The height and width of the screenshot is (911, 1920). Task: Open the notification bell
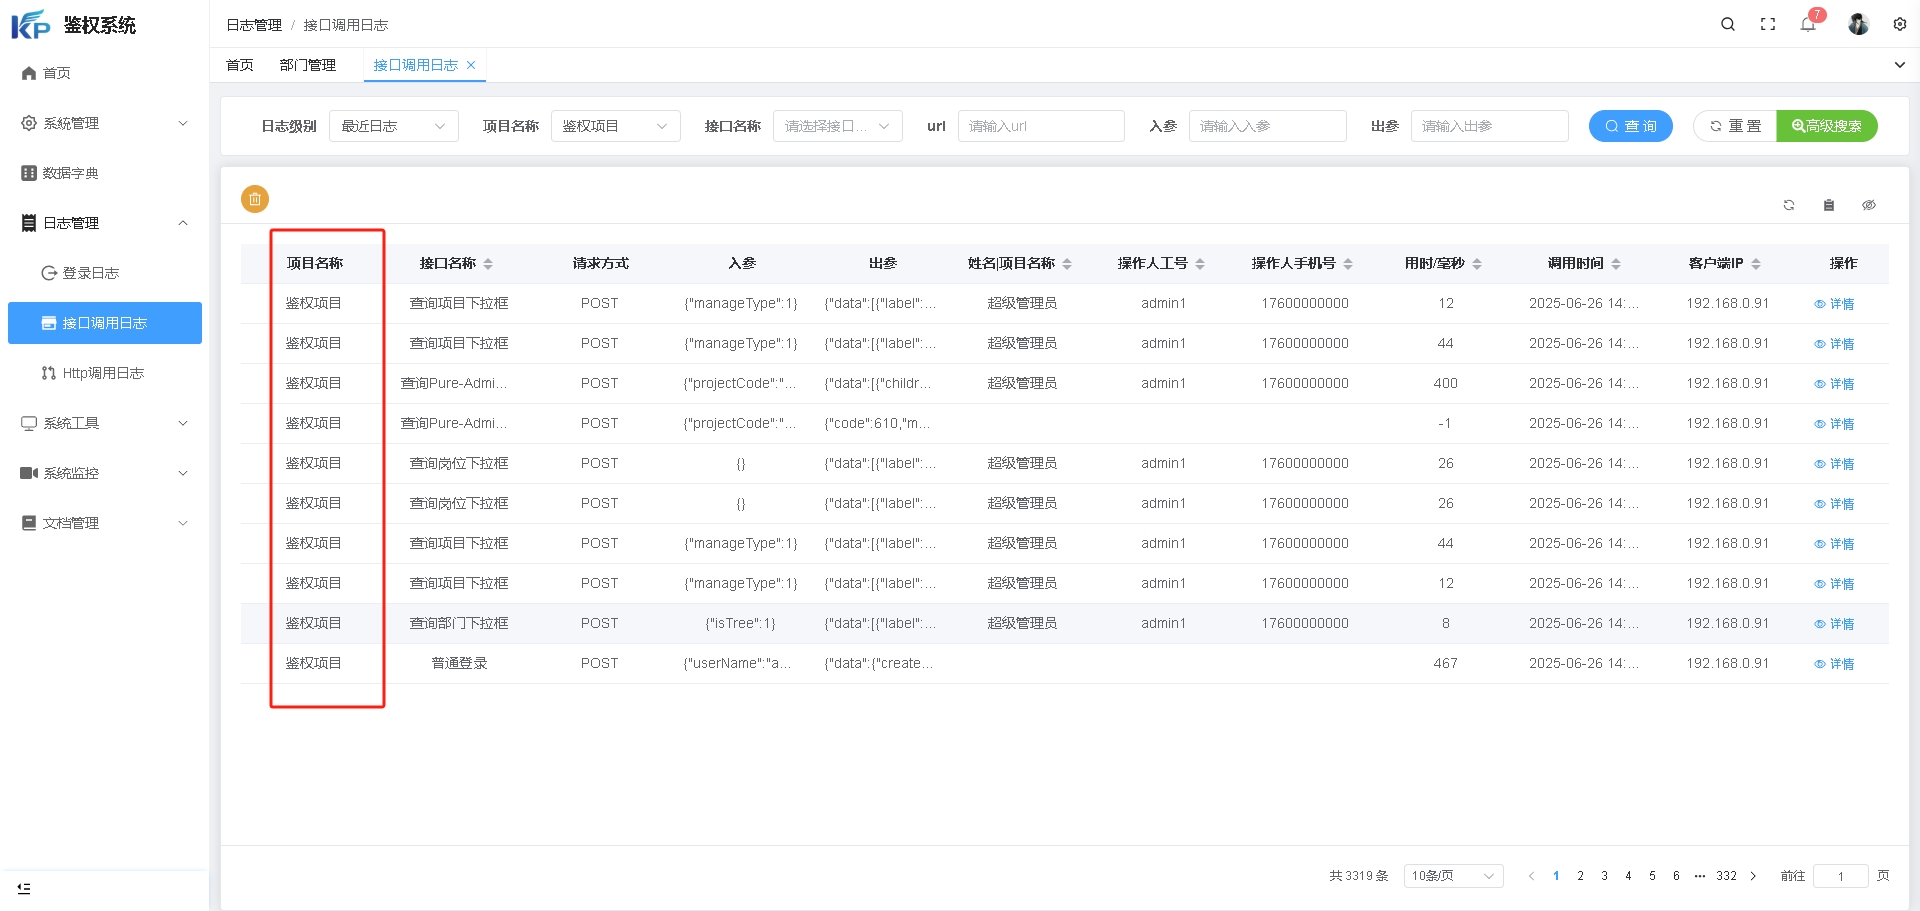1808,25
